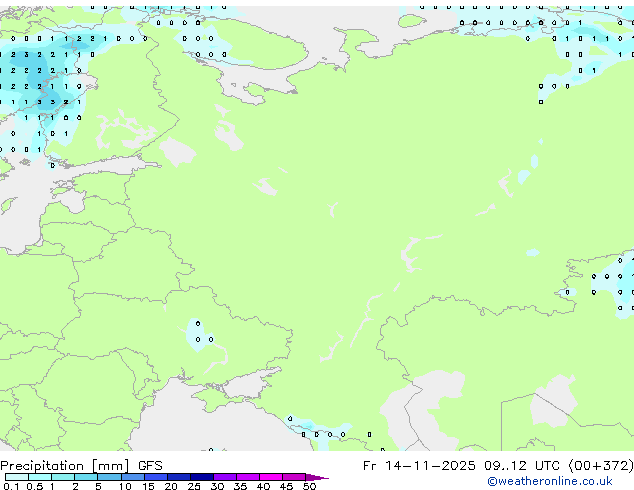This screenshot has height=490, width=634.
Task: Click the above-50 arrow tip of legend
Action: click(317, 478)
